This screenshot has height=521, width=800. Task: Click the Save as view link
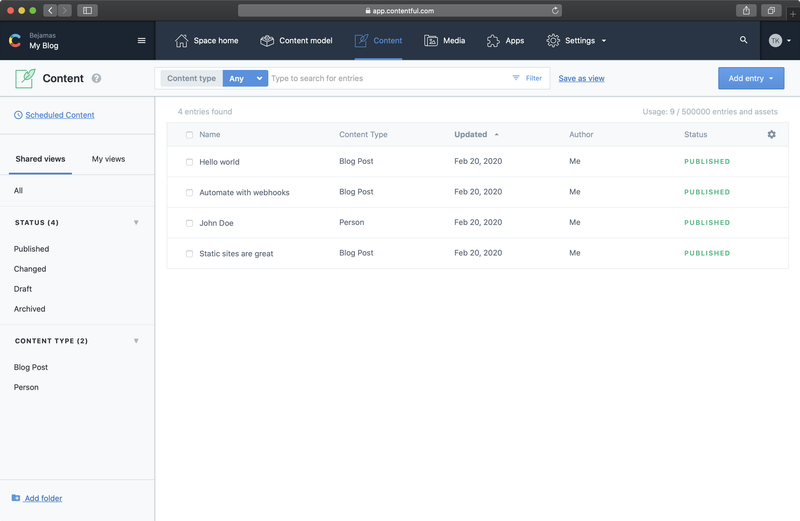[581, 78]
